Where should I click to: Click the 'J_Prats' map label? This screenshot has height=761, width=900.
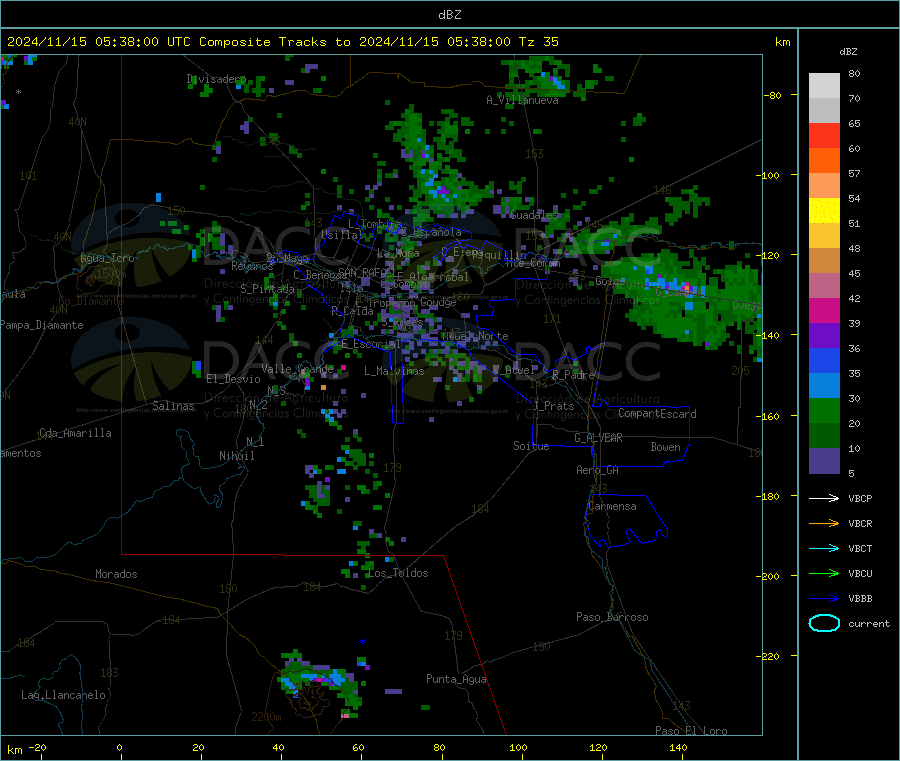pyautogui.click(x=554, y=406)
